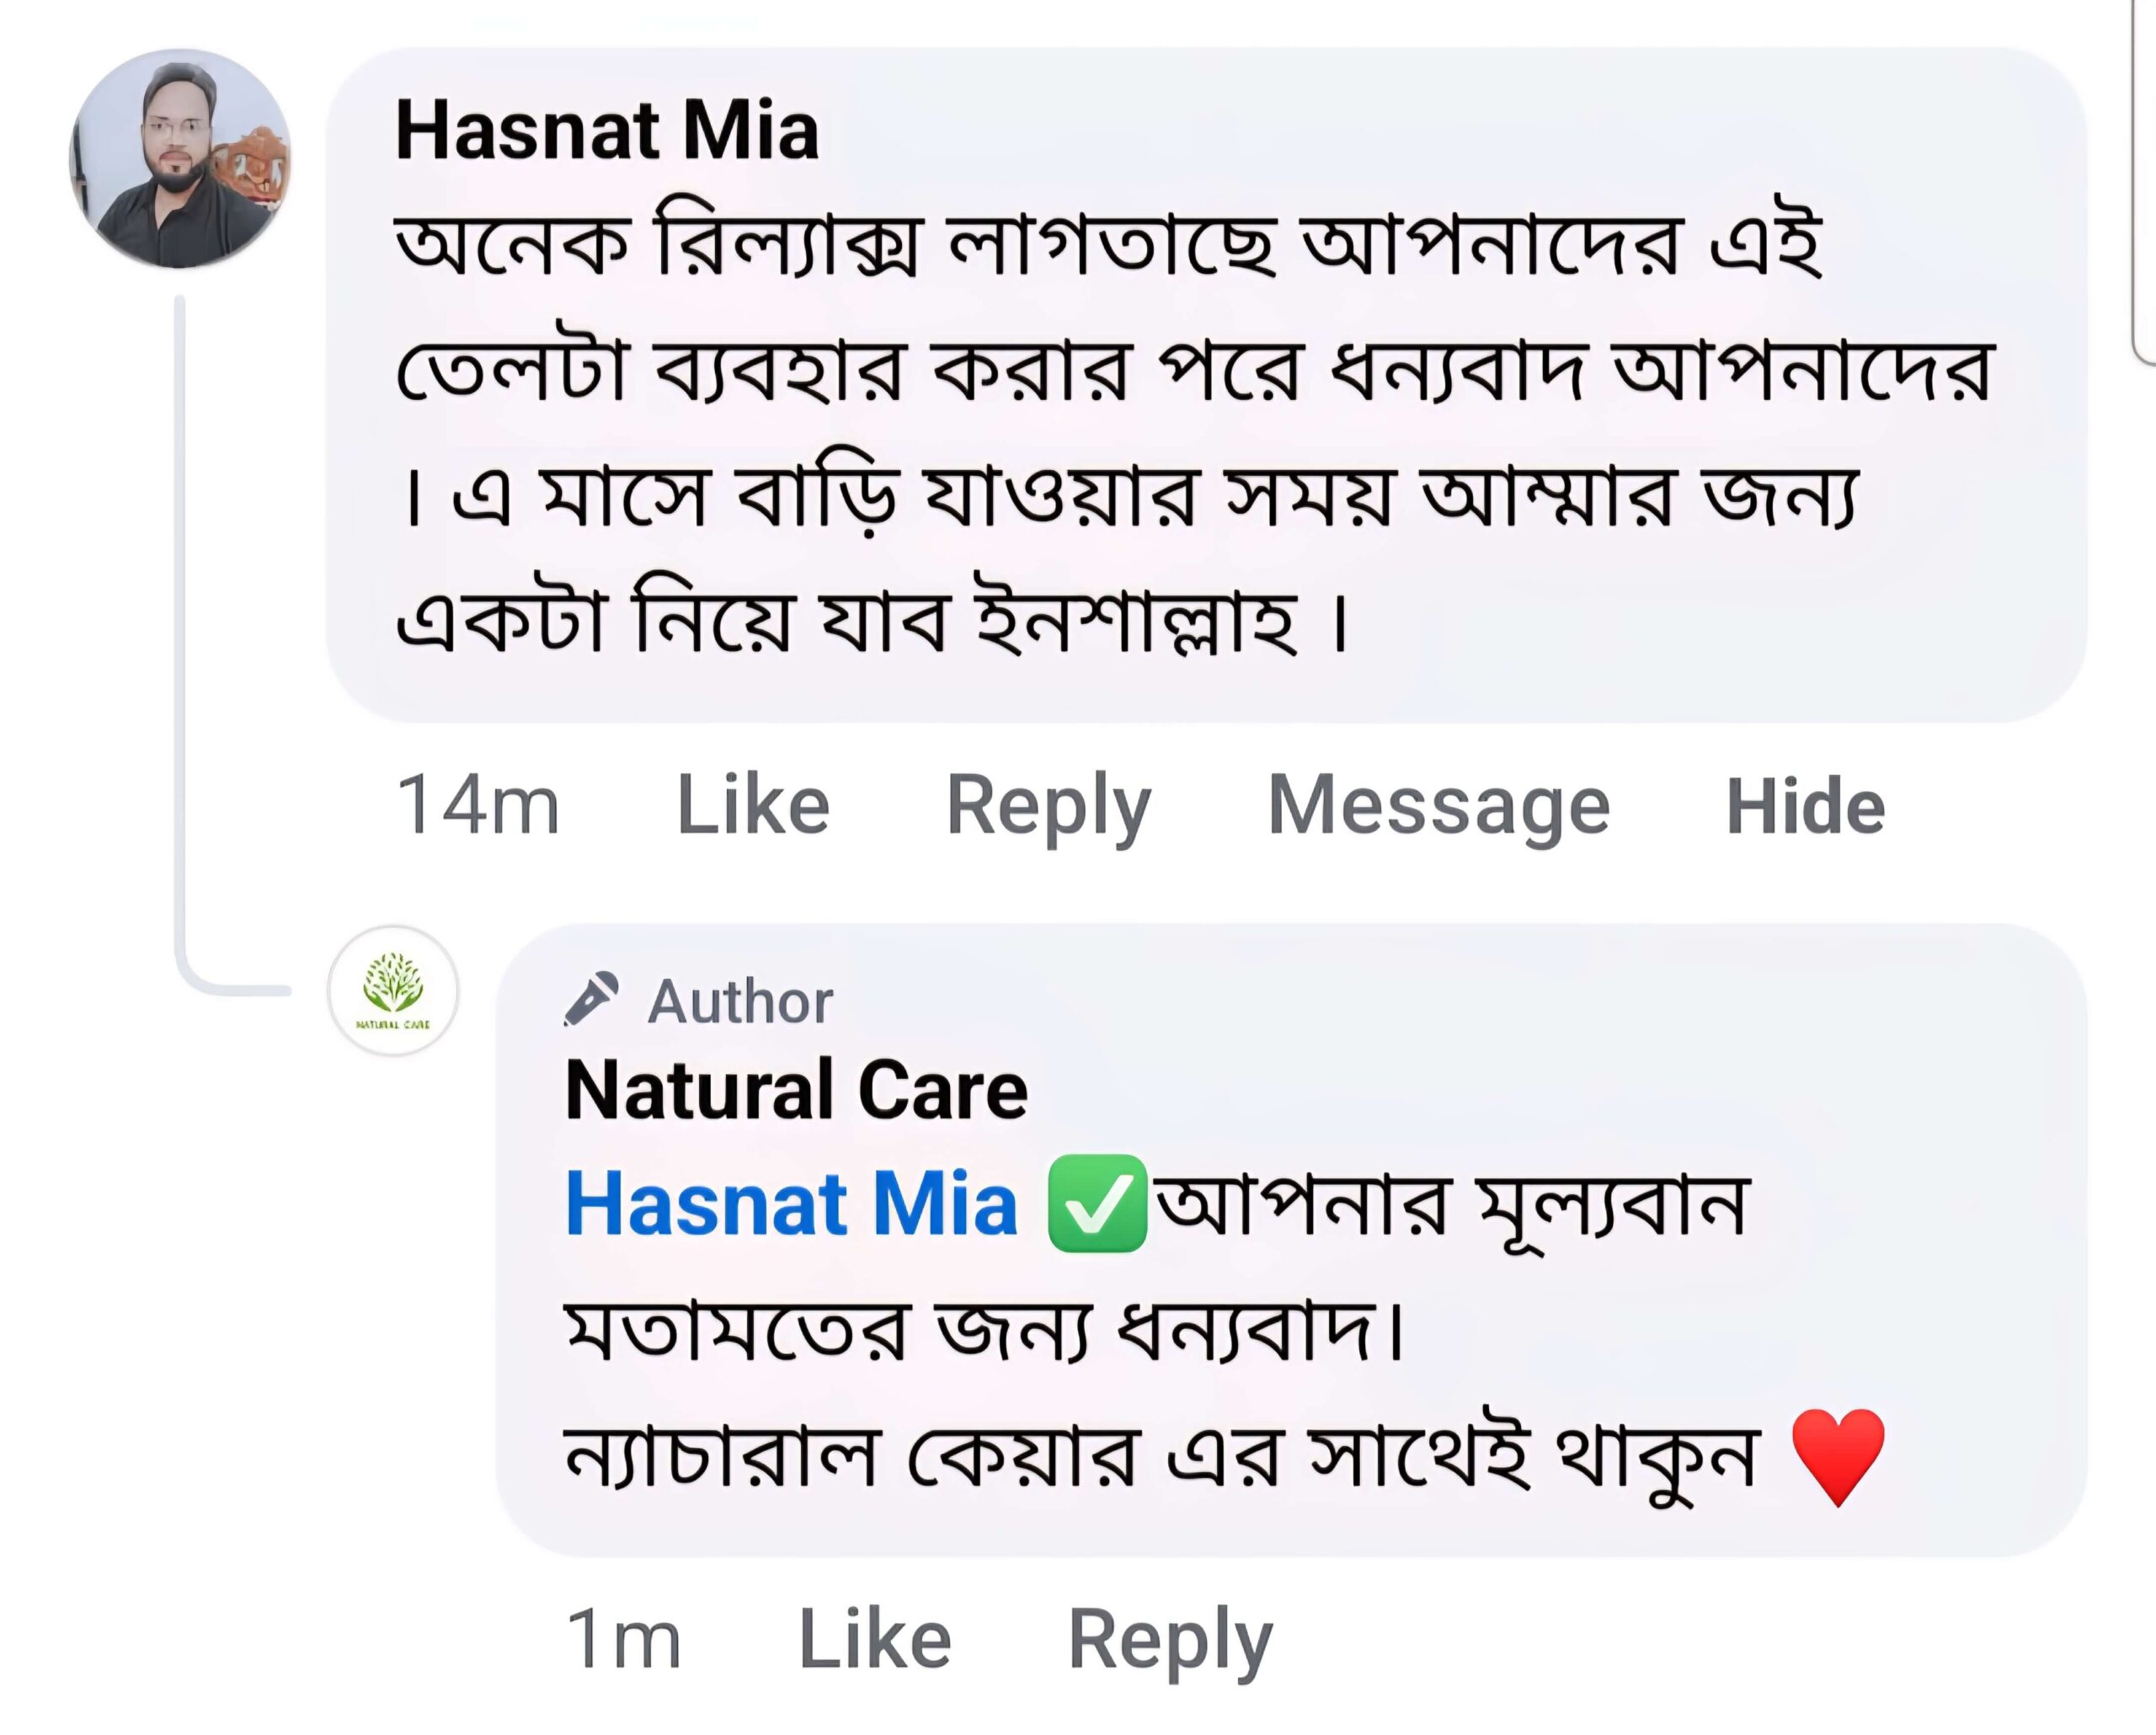Reply to Hasnat Mia's comment
This screenshot has width=2156, height=1735.
(x=1048, y=805)
